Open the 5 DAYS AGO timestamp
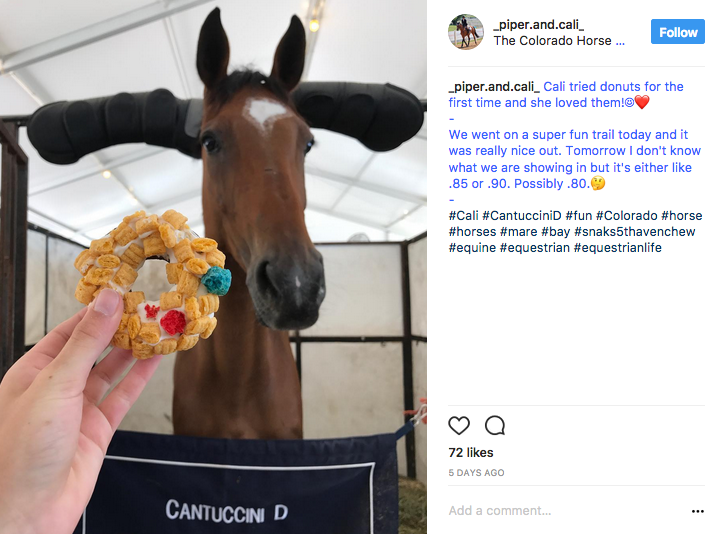The width and height of the screenshot is (727, 534). point(476,473)
